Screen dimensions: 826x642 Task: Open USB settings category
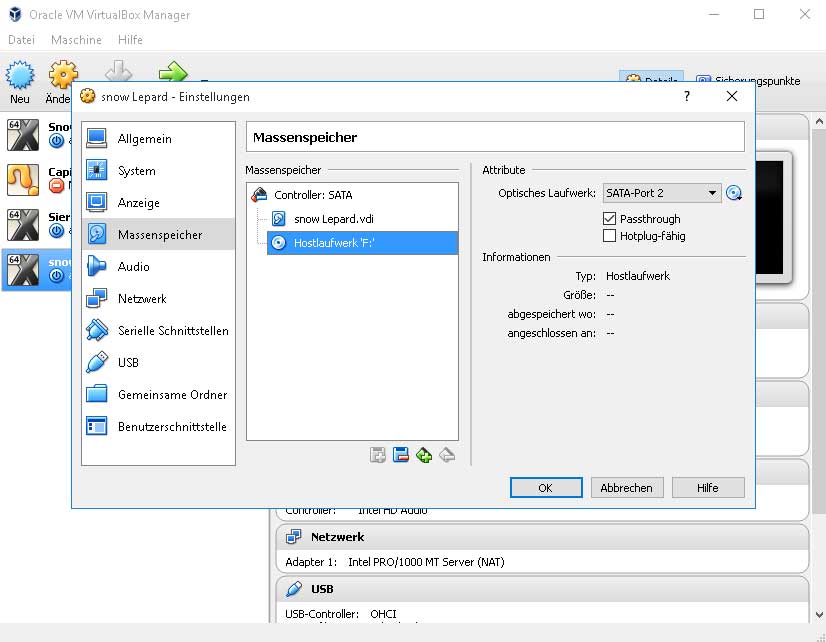tap(158, 362)
